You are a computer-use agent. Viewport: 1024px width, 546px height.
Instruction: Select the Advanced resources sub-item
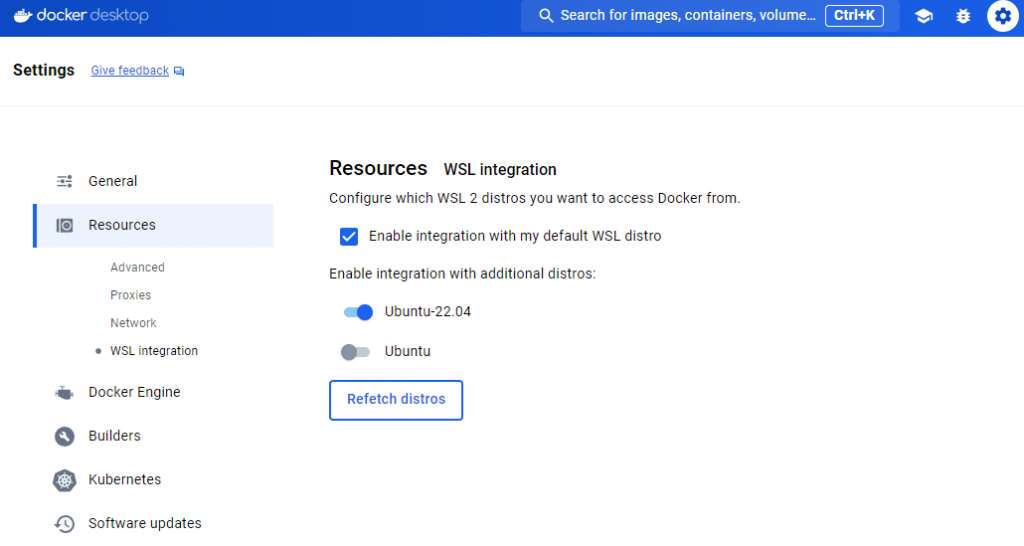tap(137, 268)
